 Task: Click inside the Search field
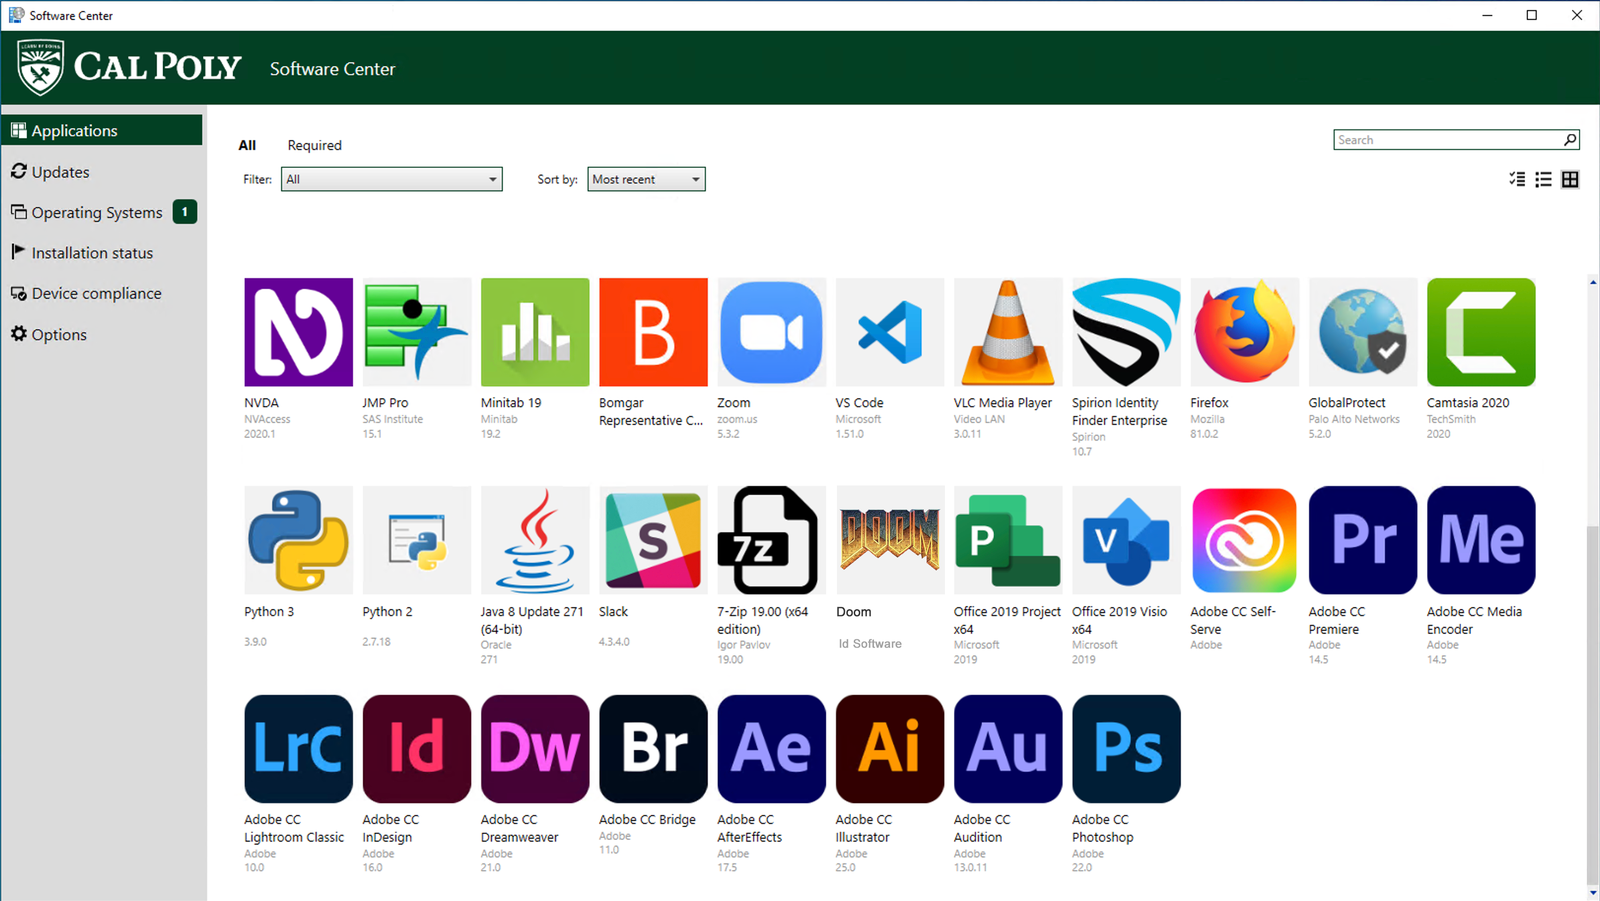1447,140
